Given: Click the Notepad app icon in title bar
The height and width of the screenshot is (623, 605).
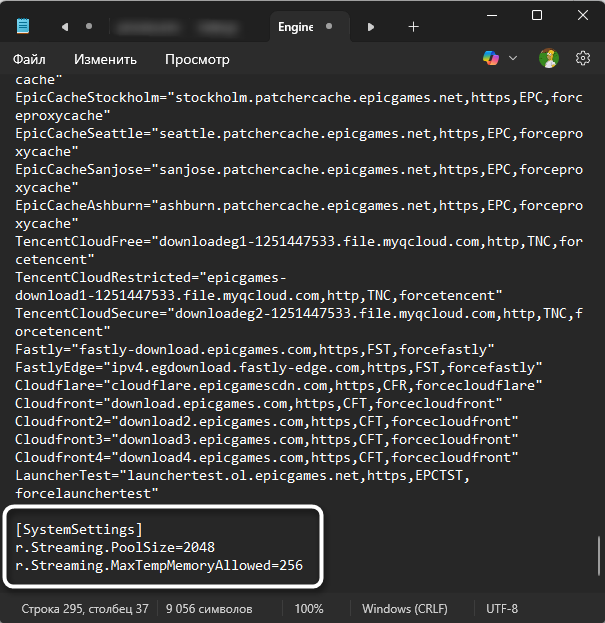Looking at the screenshot, I should tap(23, 26).
